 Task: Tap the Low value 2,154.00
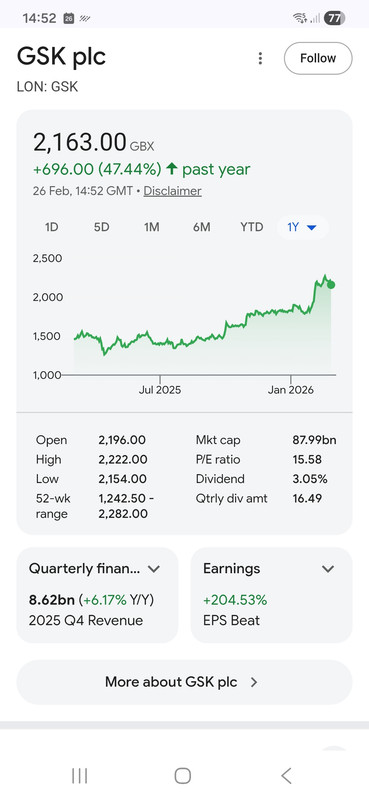122,479
